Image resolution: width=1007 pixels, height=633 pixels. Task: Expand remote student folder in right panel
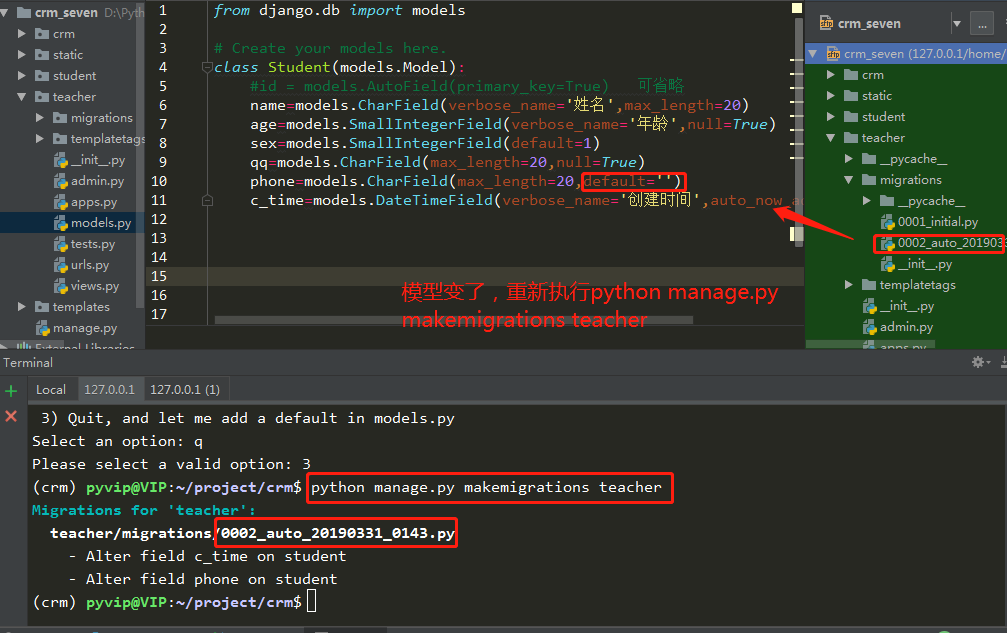tap(830, 117)
